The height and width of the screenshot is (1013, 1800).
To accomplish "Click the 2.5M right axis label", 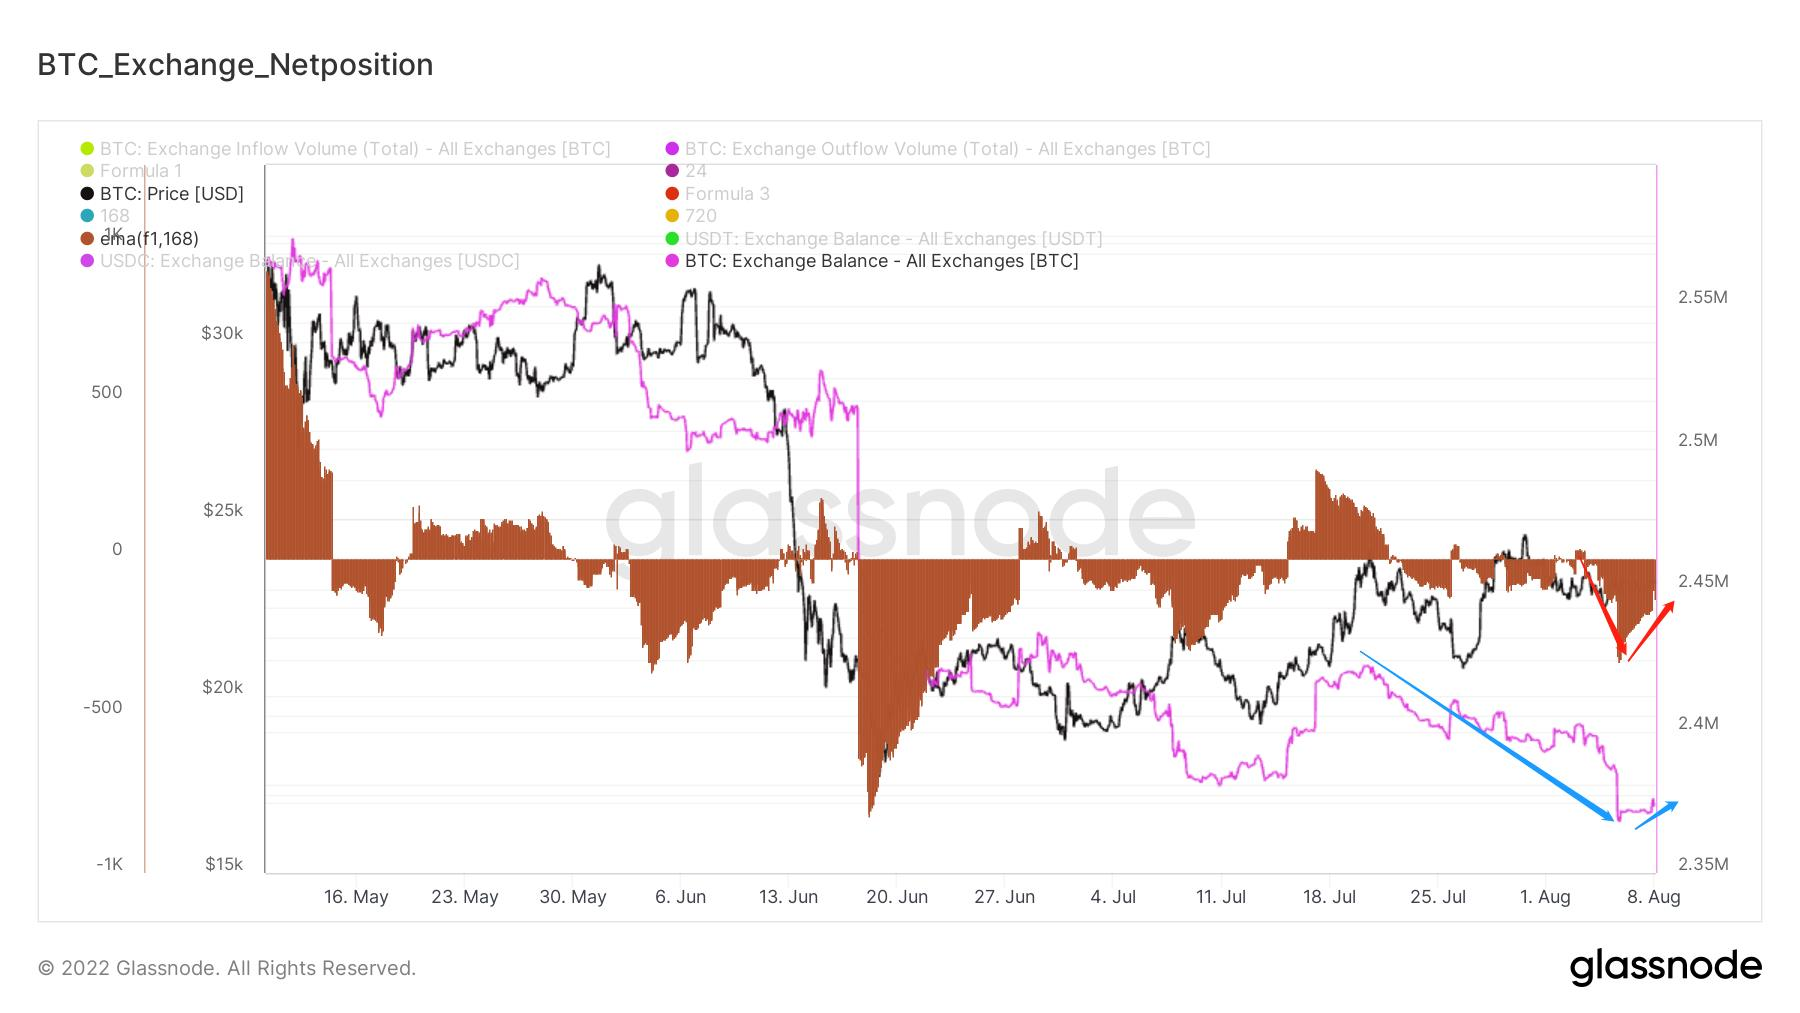I will tap(1697, 440).
